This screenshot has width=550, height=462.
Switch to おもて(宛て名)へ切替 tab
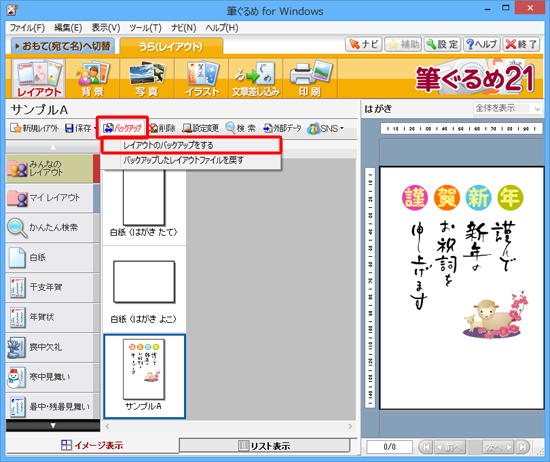point(62,46)
